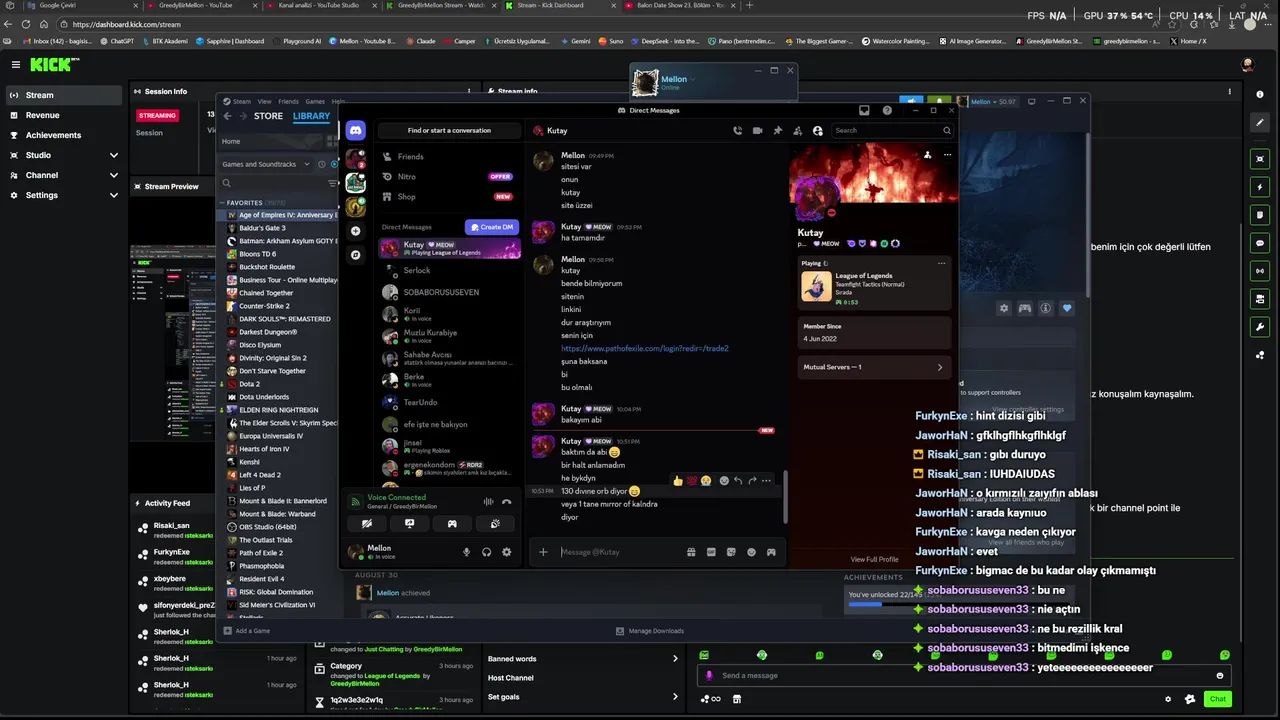Hide user profile panel in Discord header
Screen dimensions: 1280x720
click(818, 130)
